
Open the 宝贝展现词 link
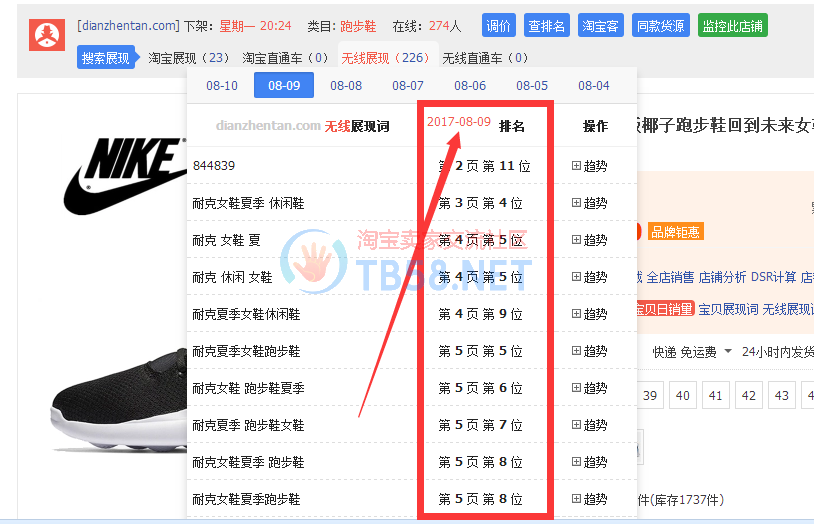coord(728,310)
